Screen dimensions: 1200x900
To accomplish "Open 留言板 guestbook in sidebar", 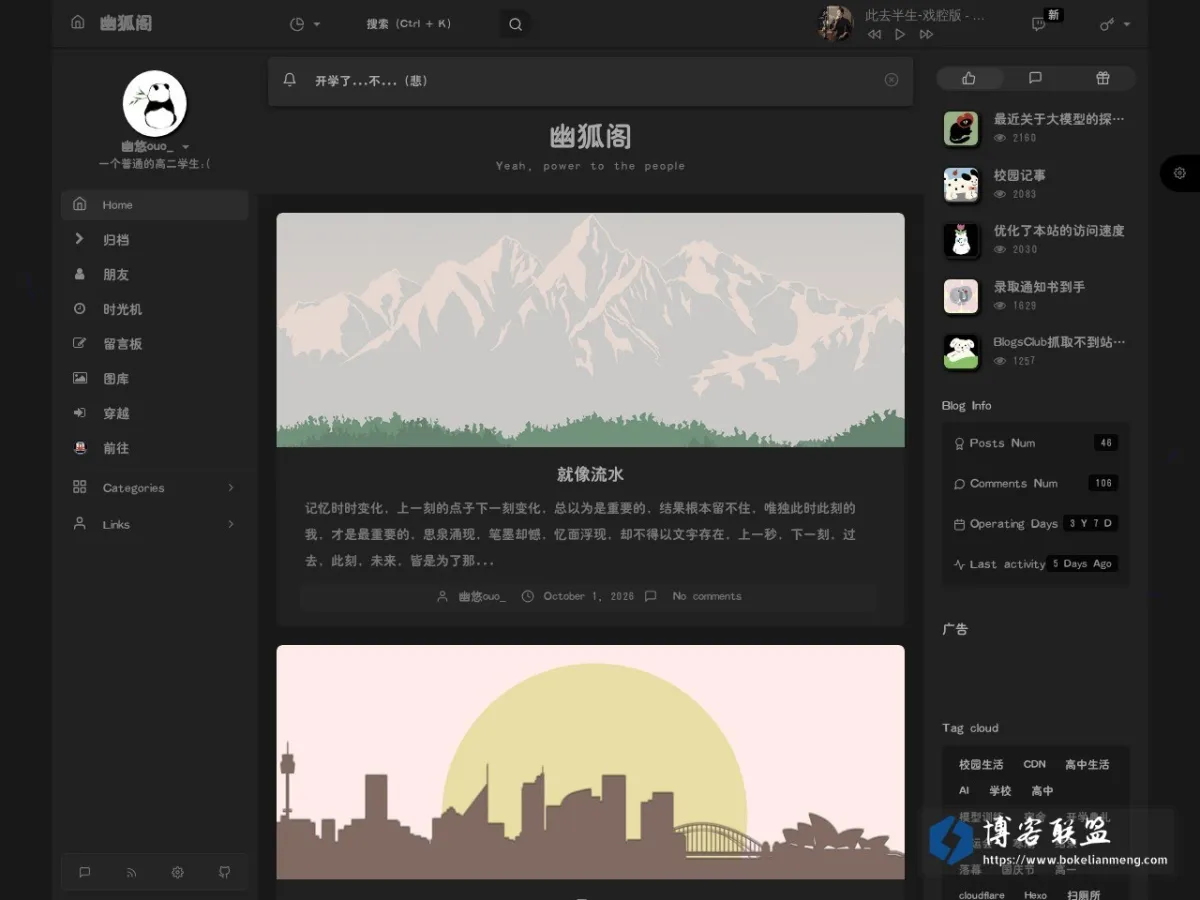I will pyautogui.click(x=155, y=344).
